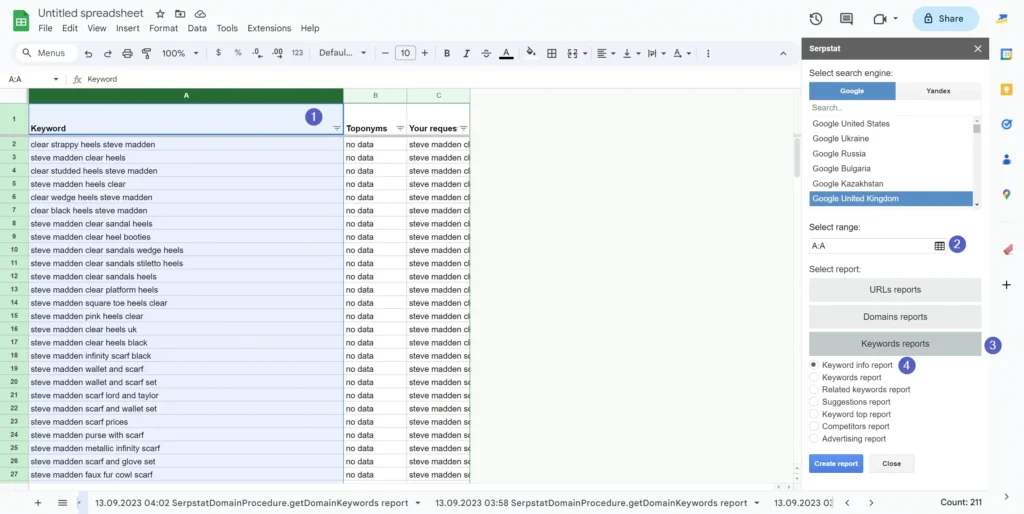This screenshot has height=514, width=1024.
Task: Switch to Yandex search engine tab
Action: click(938, 91)
